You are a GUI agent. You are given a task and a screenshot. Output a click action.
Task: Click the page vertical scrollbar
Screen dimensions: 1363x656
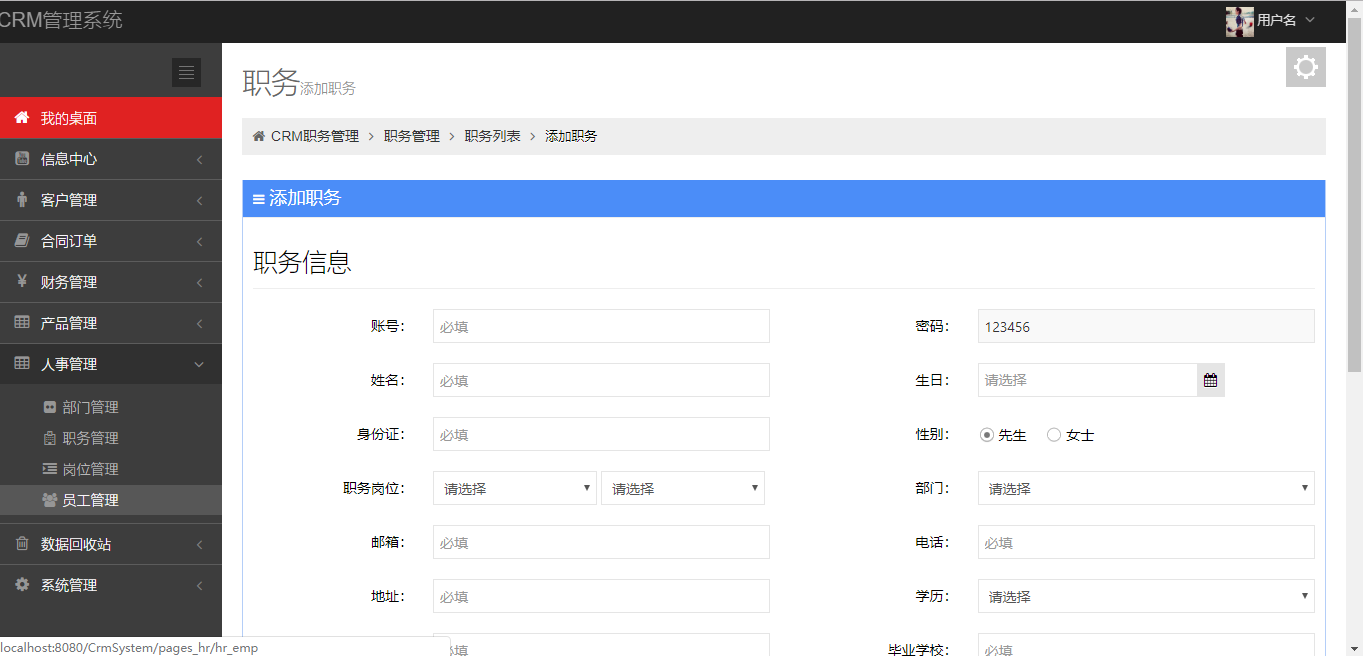pos(1355,194)
